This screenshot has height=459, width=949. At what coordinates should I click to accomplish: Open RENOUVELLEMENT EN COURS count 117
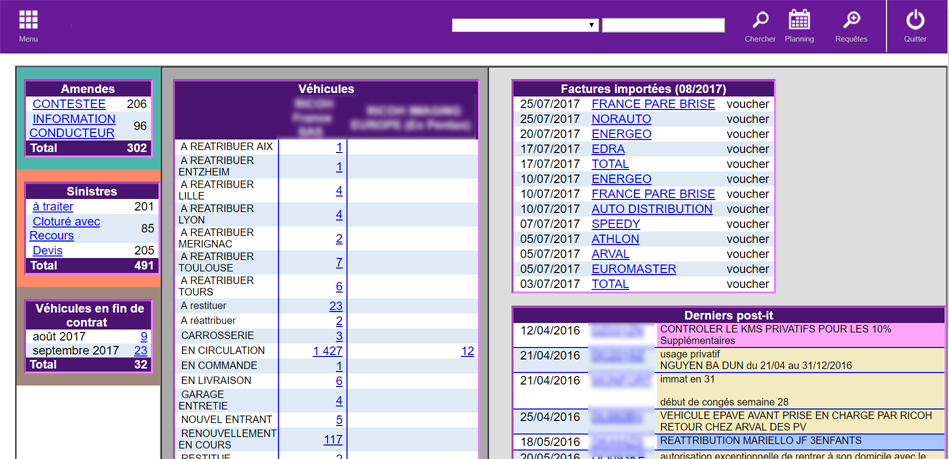(333, 440)
